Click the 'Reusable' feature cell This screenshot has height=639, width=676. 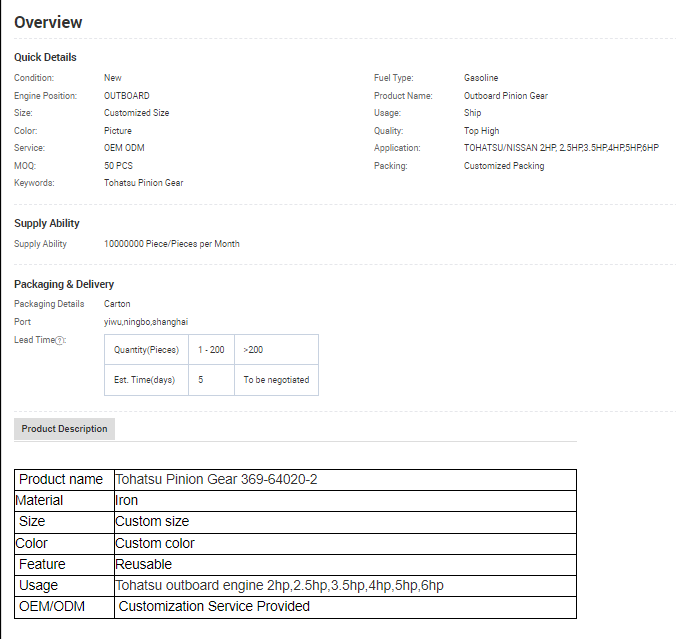(x=144, y=564)
